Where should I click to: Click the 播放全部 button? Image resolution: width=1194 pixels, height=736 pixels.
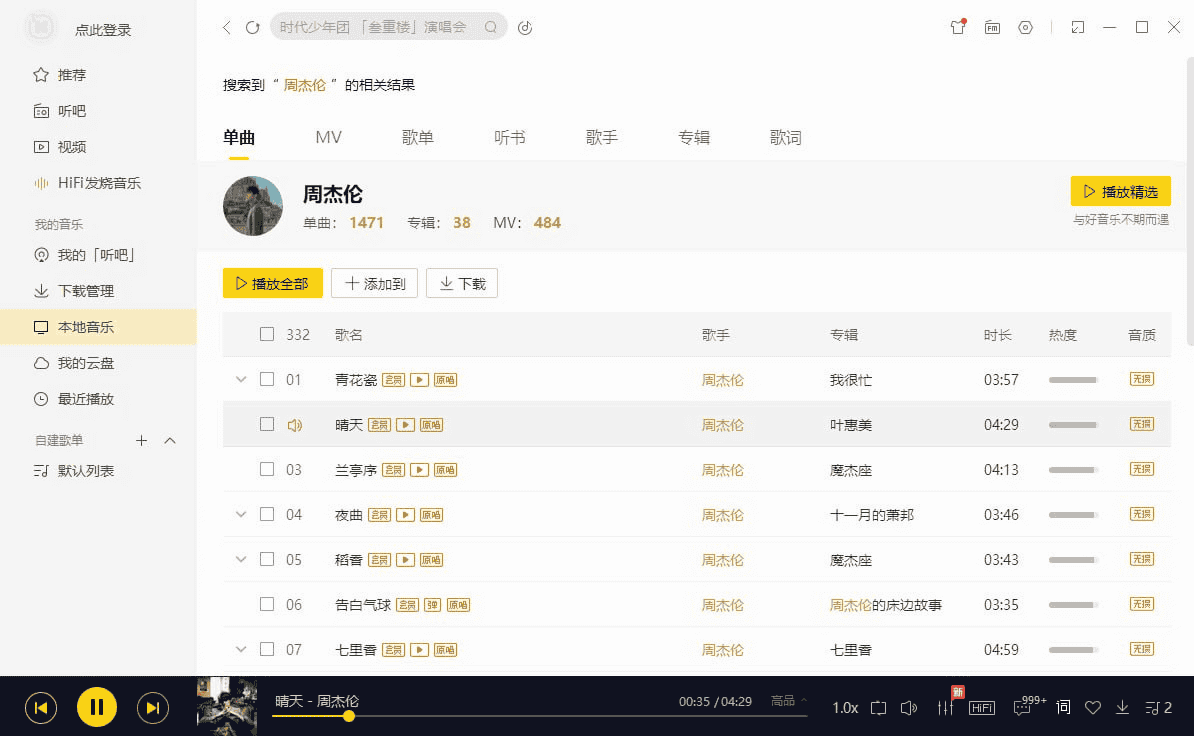click(x=272, y=283)
